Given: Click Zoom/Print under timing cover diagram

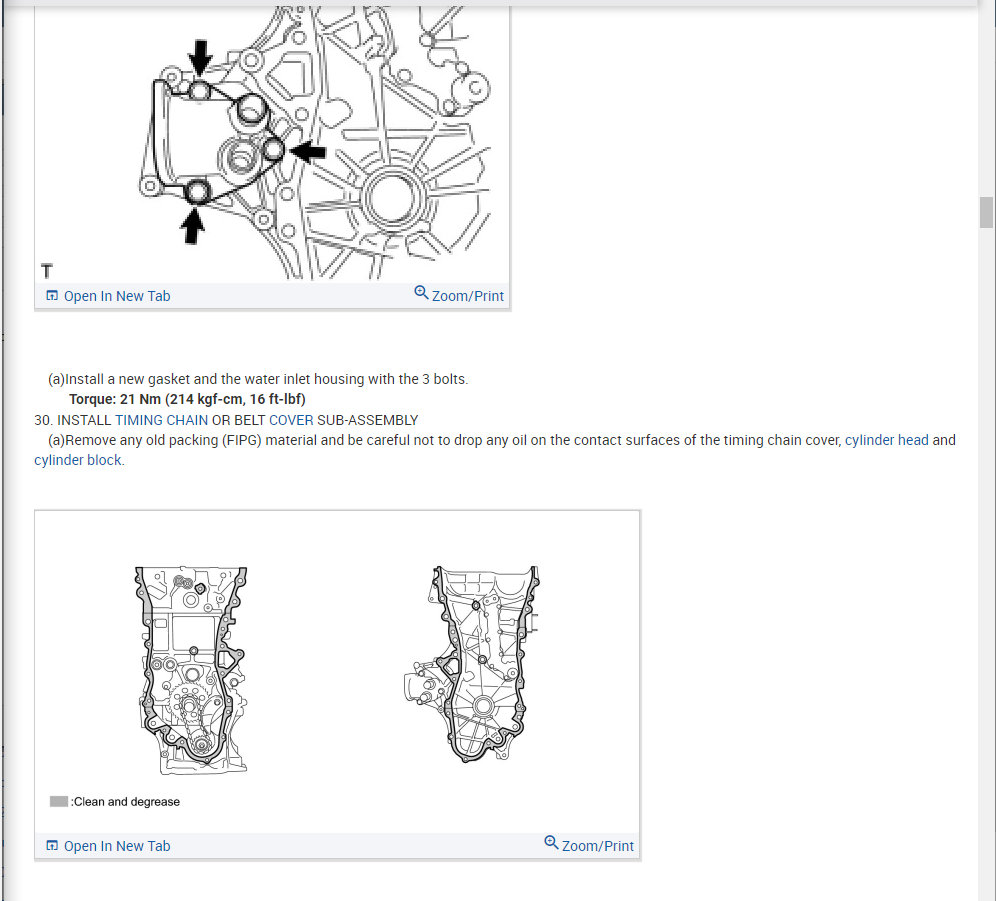Looking at the screenshot, I should [x=597, y=846].
